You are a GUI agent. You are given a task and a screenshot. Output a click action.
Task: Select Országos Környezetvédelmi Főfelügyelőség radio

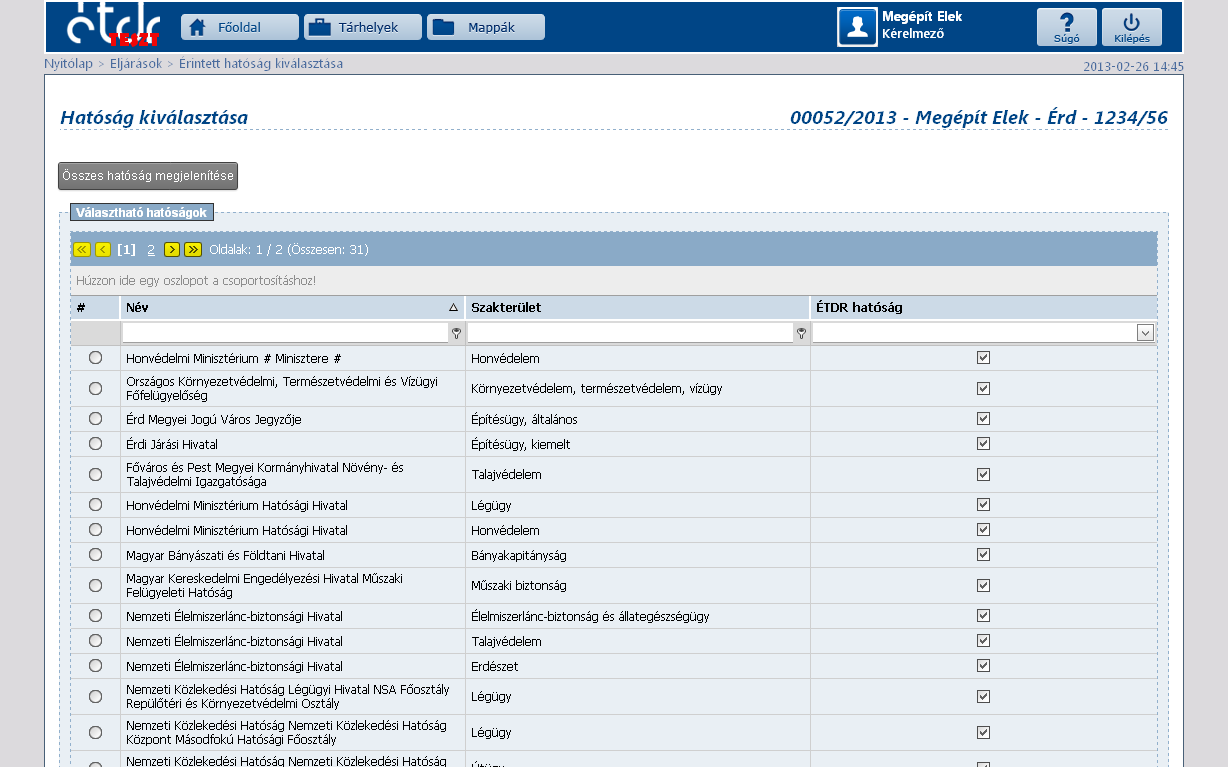tap(95, 388)
